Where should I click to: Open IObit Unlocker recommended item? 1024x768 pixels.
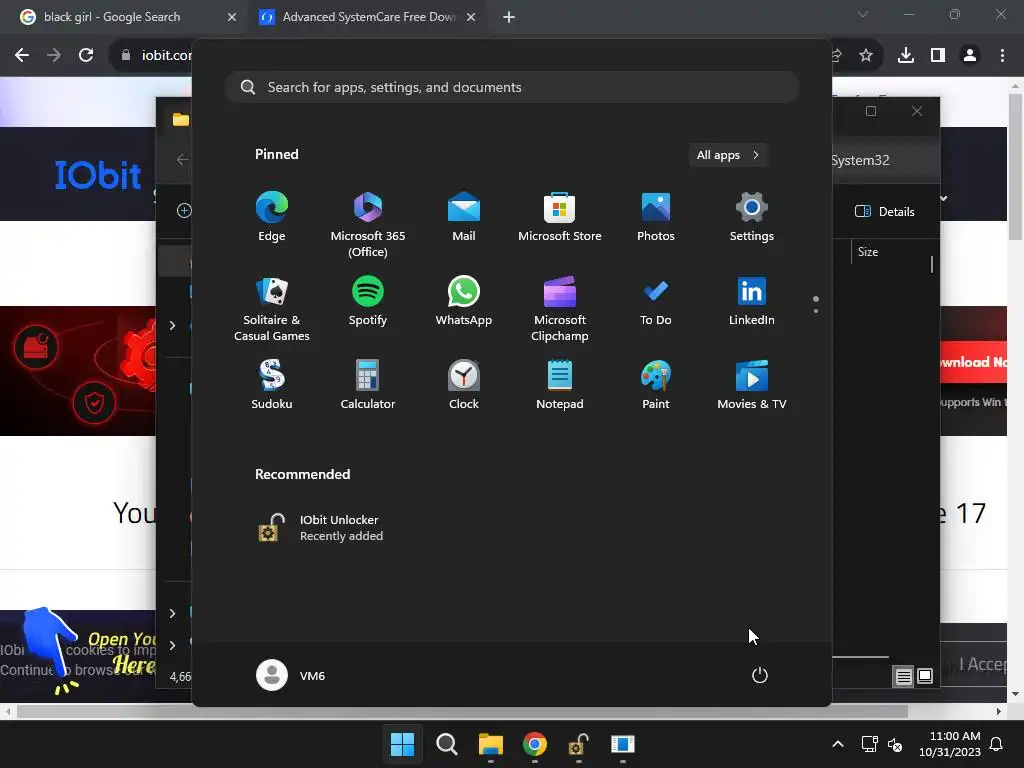(320, 528)
